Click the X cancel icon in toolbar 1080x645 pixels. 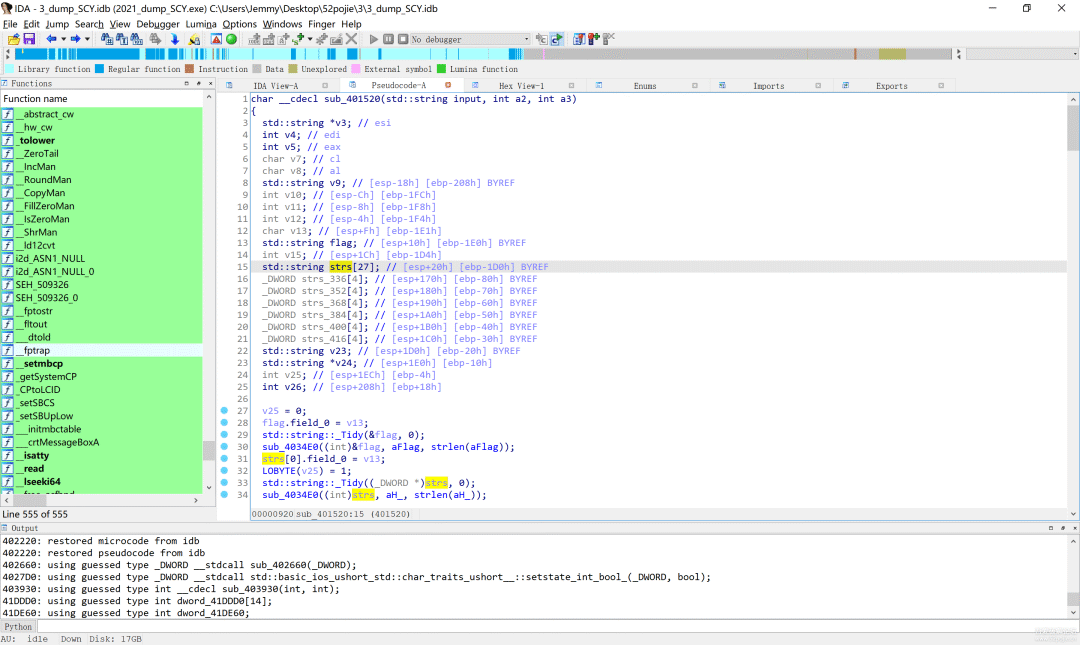351,39
